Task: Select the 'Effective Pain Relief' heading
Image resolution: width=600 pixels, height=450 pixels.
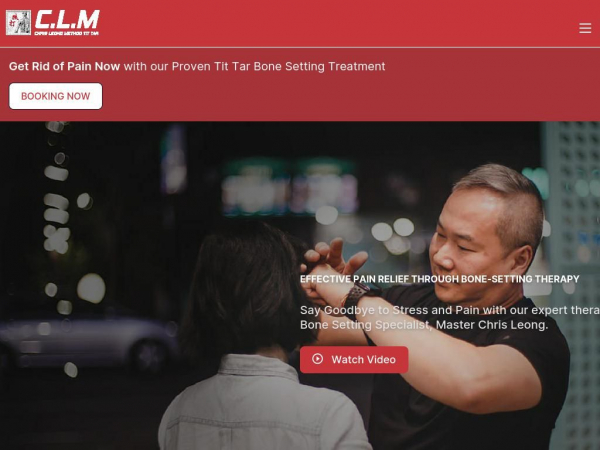Action: point(439,279)
